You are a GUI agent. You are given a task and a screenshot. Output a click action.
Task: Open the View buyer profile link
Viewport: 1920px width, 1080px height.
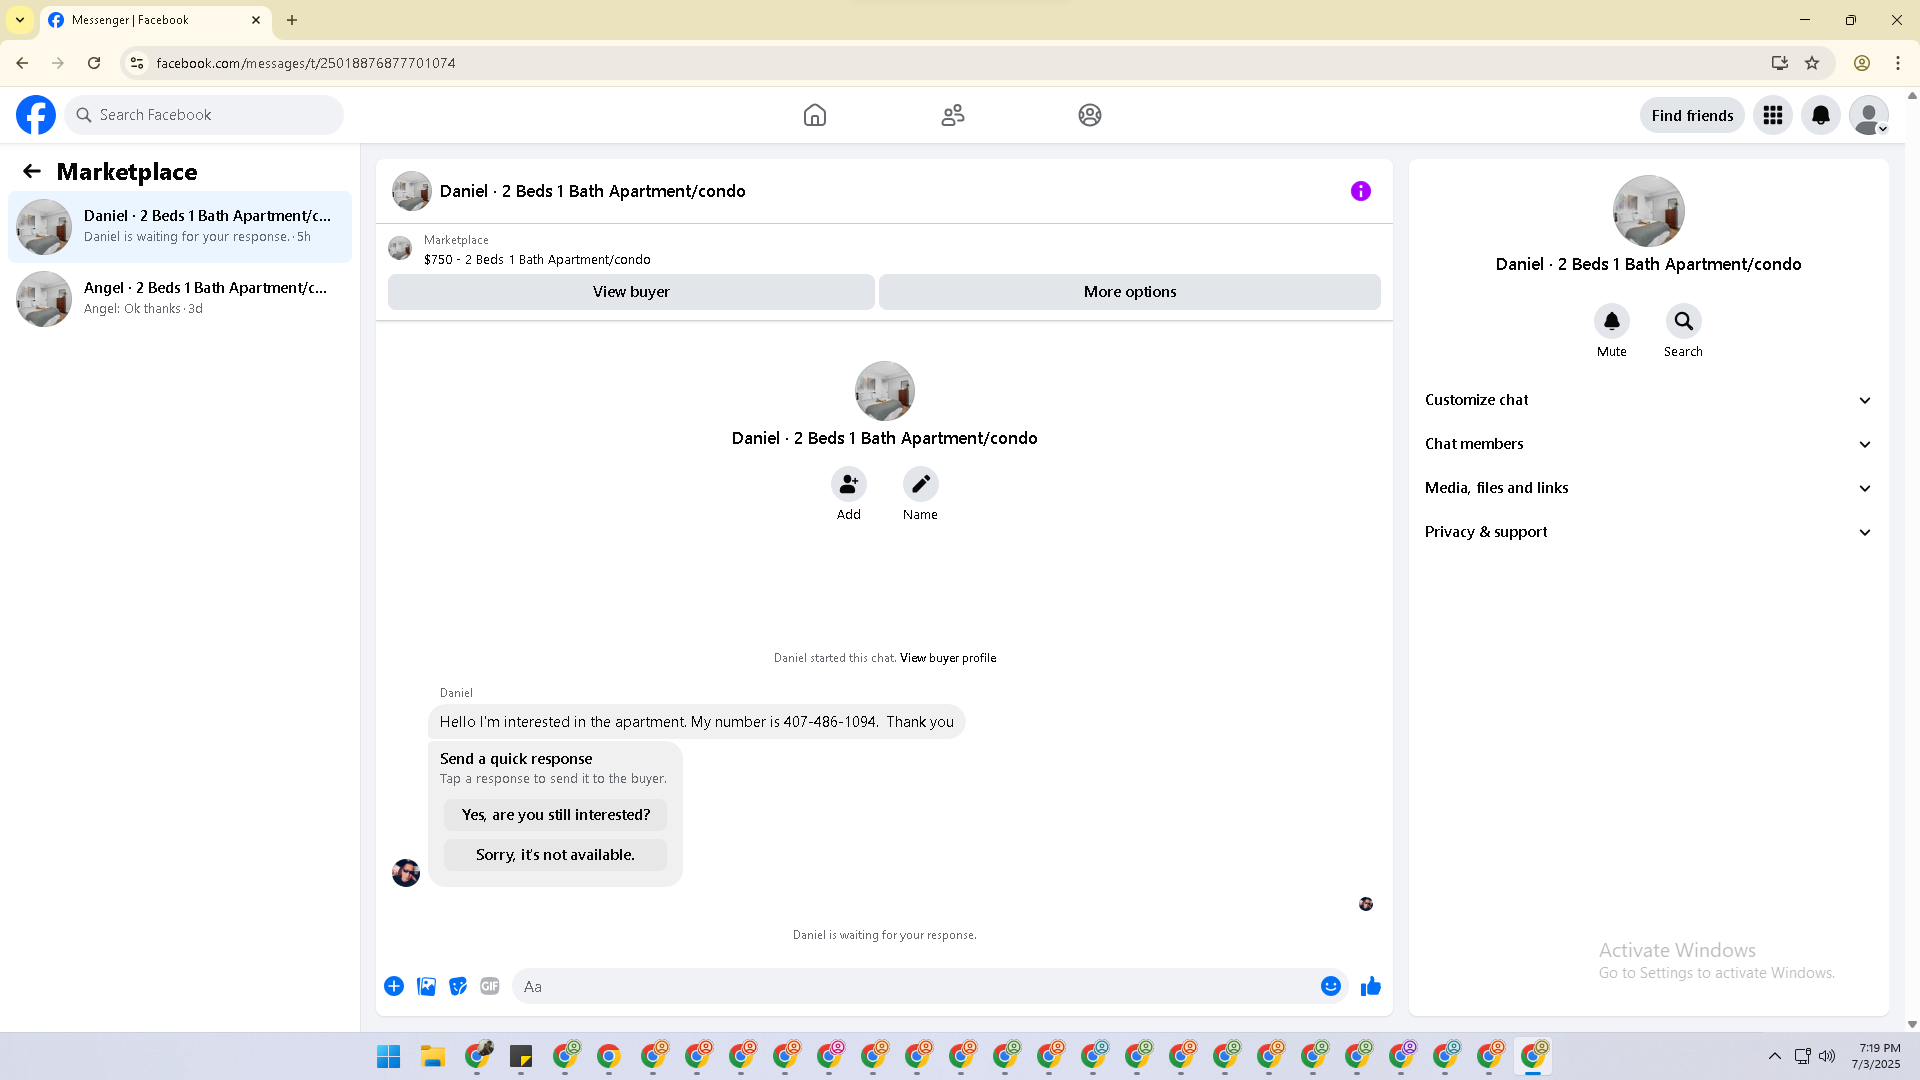point(947,658)
